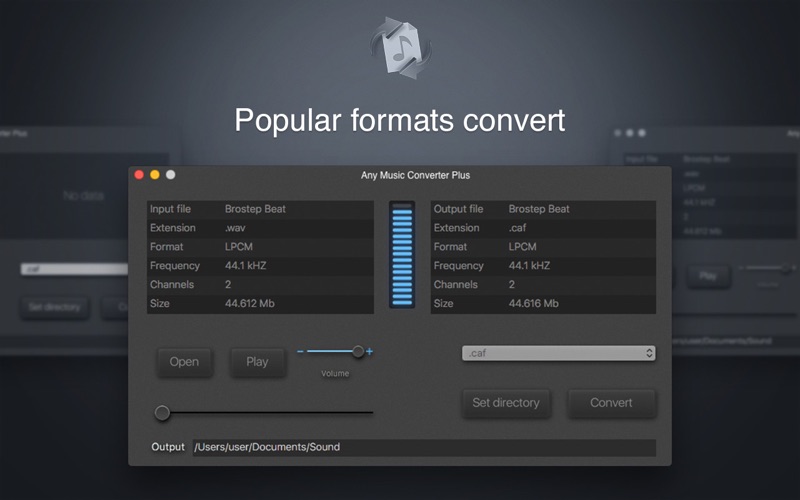Minimize window with the yellow button
The height and width of the screenshot is (500, 800).
(155, 174)
